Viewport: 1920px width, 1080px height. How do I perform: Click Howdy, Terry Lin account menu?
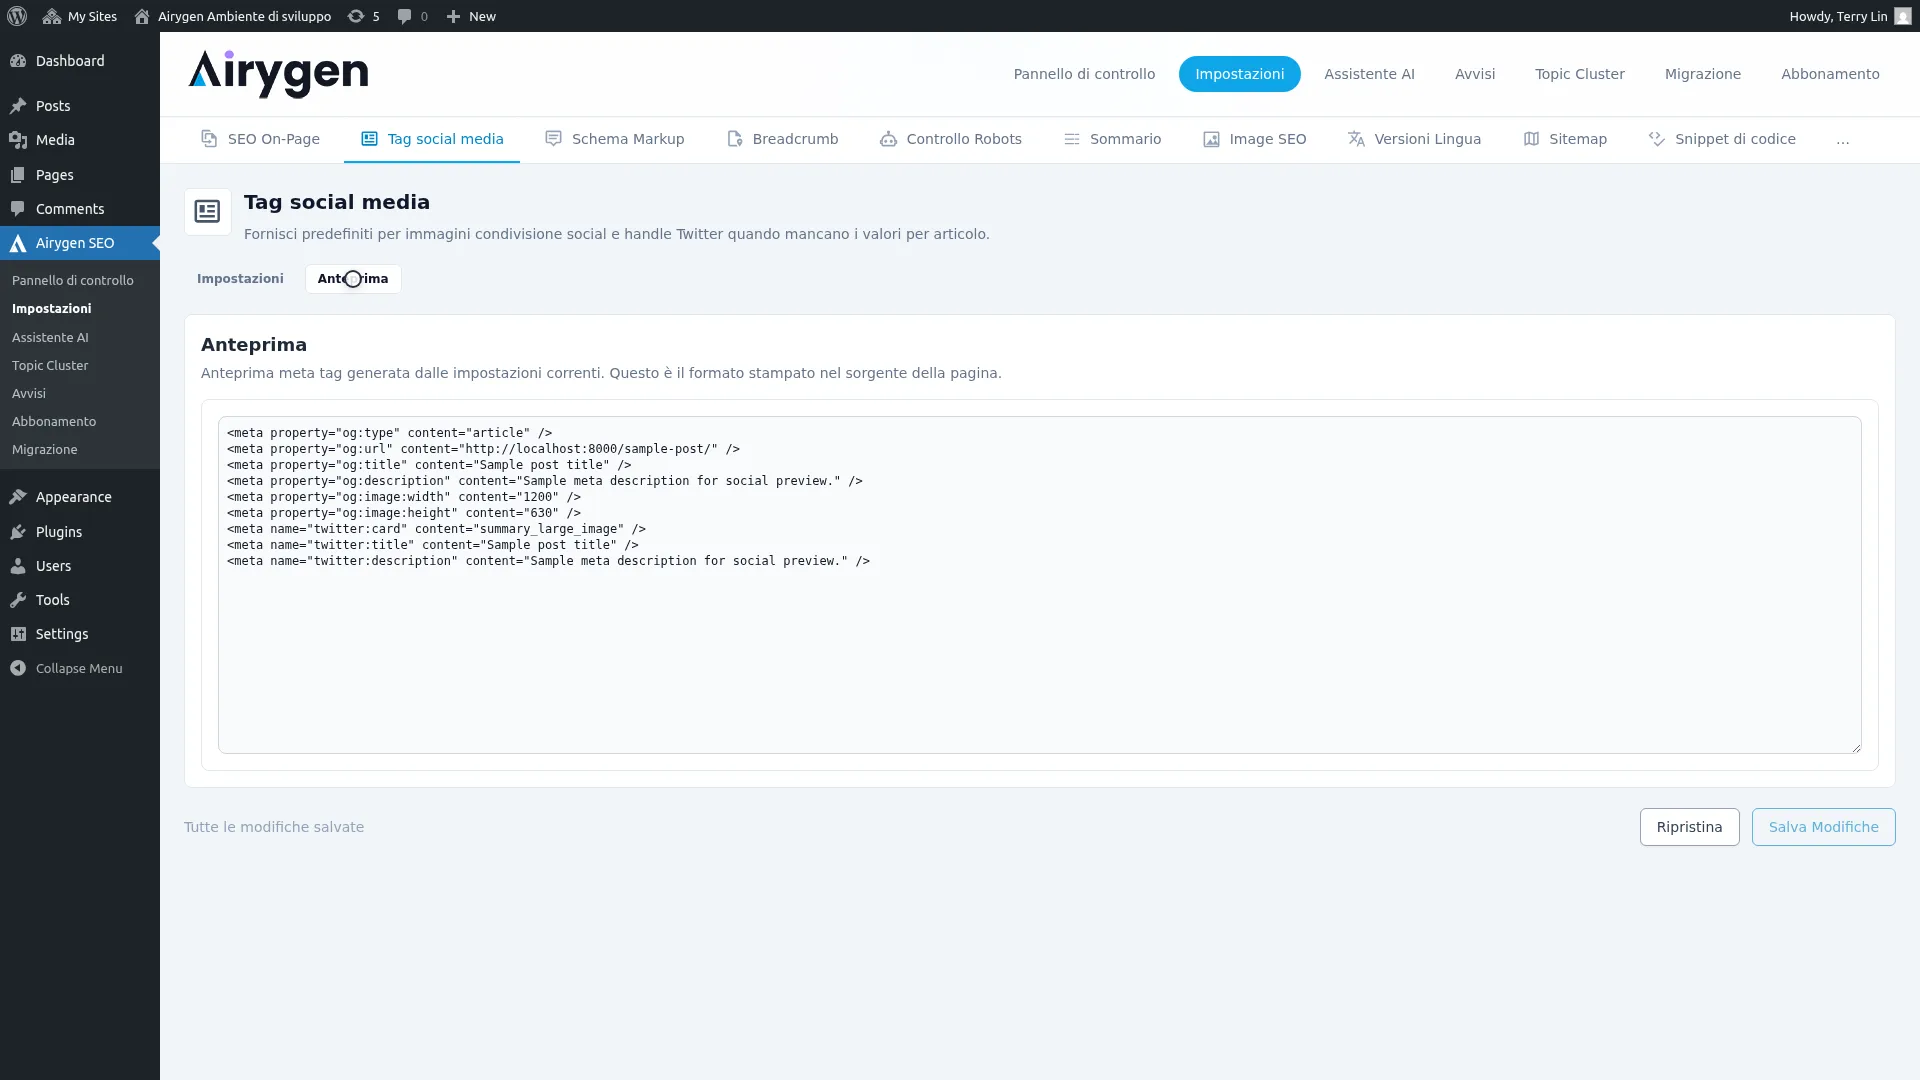[1850, 16]
